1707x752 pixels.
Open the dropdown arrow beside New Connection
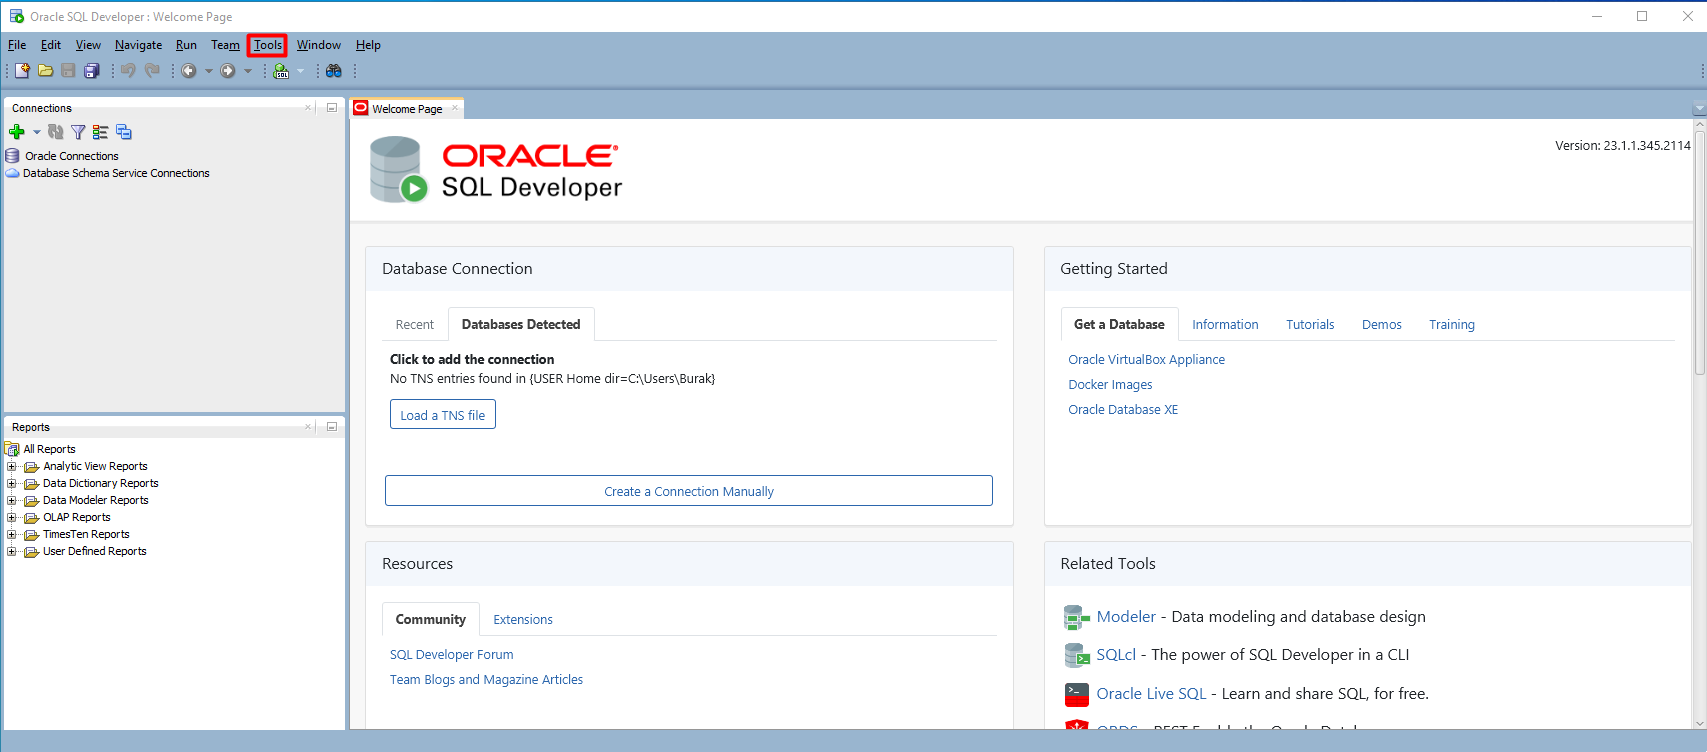[37, 132]
